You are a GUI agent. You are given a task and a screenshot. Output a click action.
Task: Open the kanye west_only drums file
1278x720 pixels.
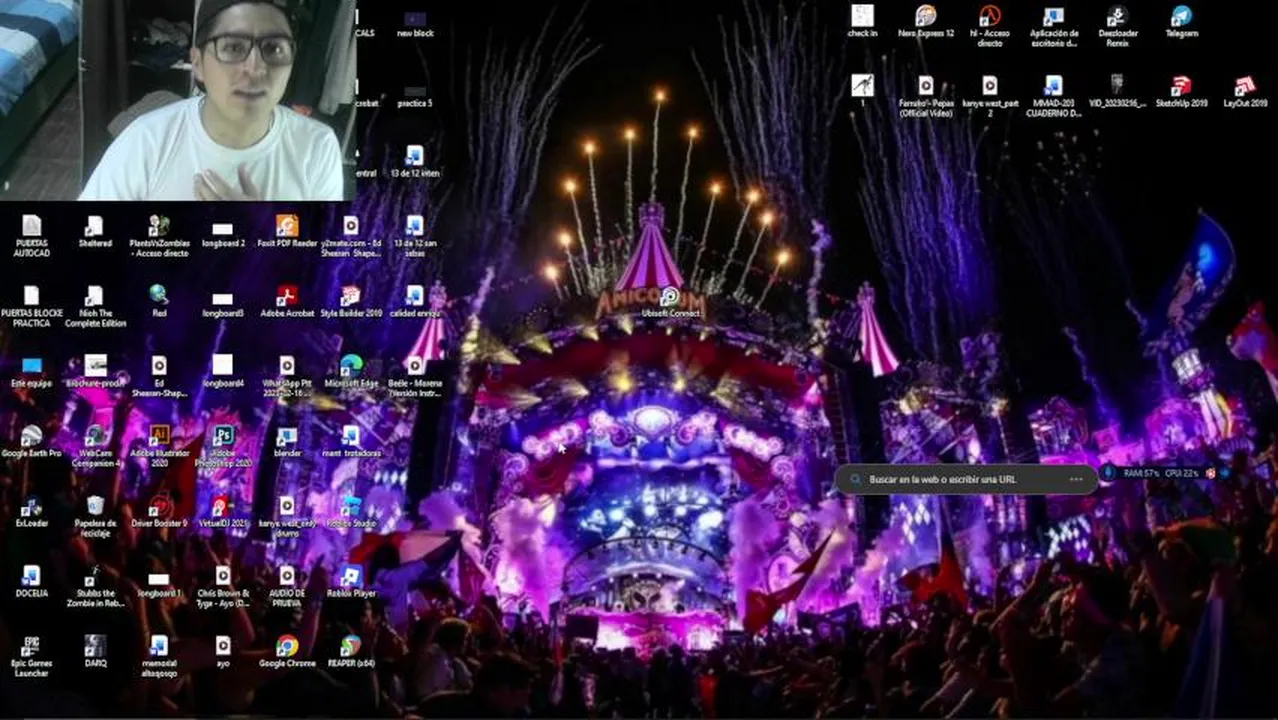click(287, 516)
